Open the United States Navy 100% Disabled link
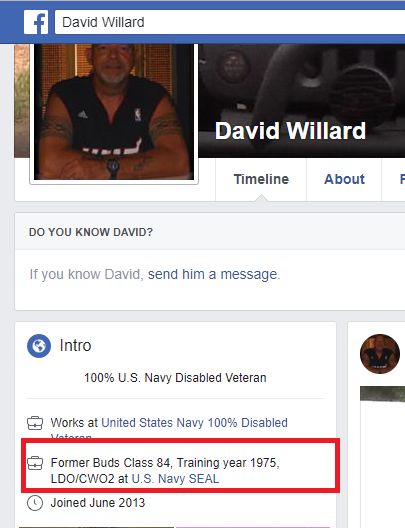The width and height of the screenshot is (405, 528). pos(195,423)
